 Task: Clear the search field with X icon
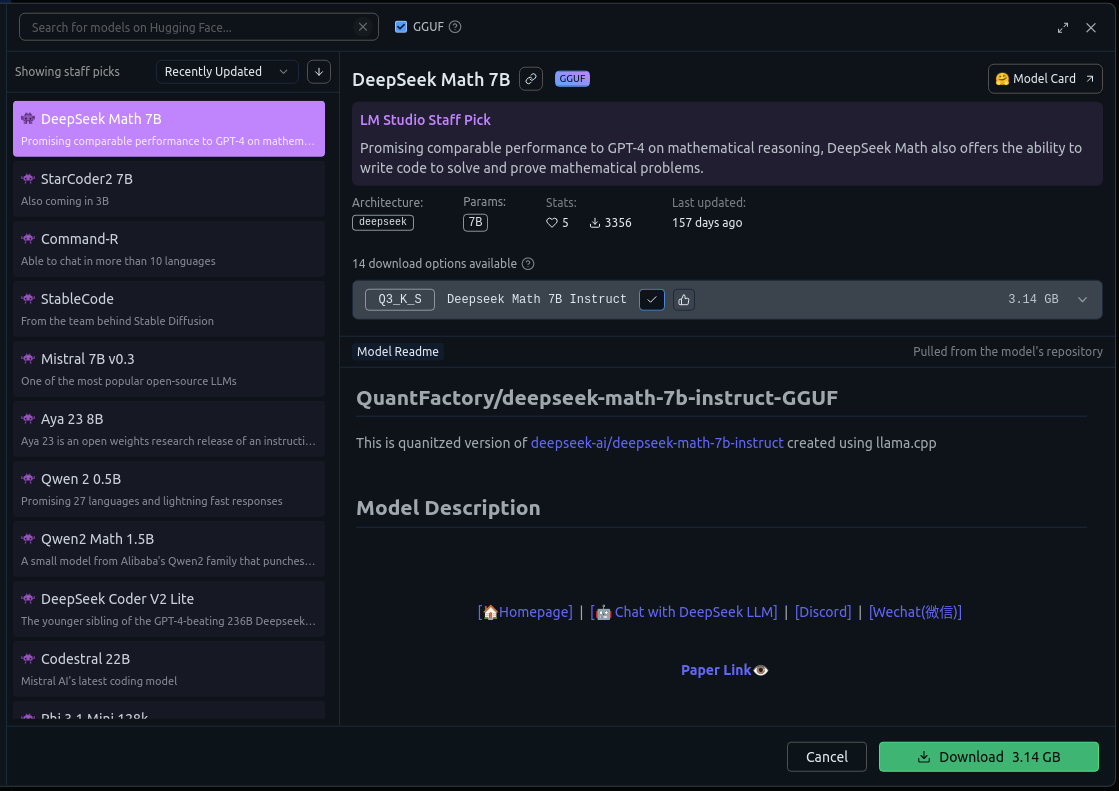[364, 27]
